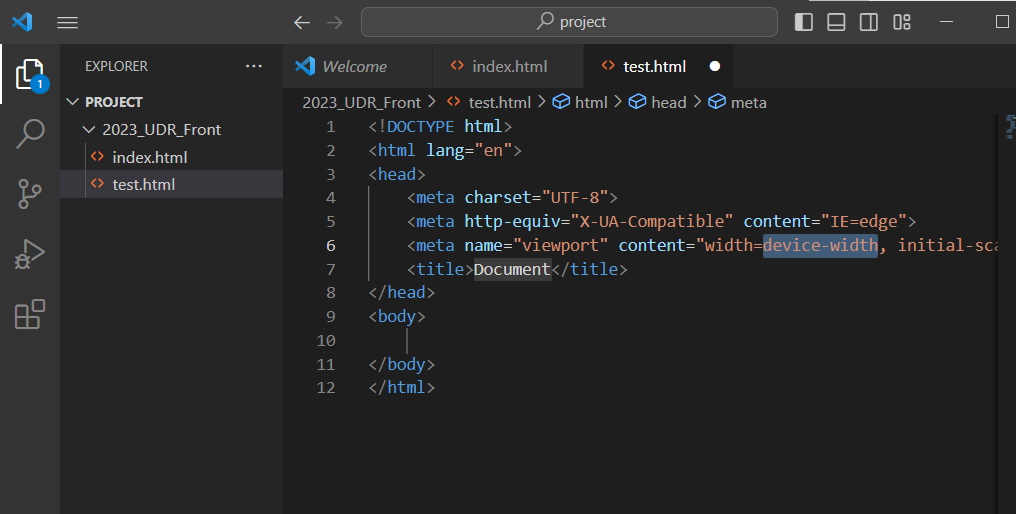Image resolution: width=1016 pixels, height=514 pixels.
Task: Click test.html in the breadcrumb
Action: [x=500, y=102]
